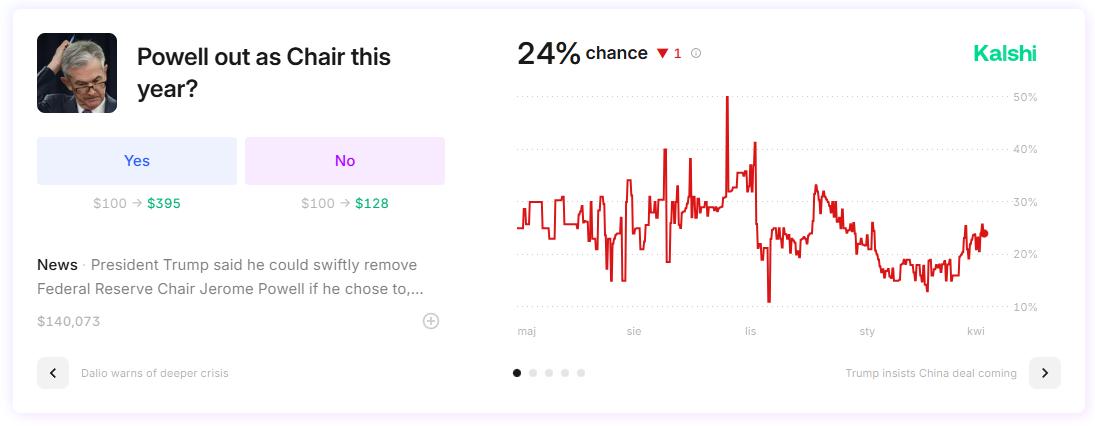Click the red down-triangle change indicator
This screenshot has height=426, width=1095.
(662, 54)
